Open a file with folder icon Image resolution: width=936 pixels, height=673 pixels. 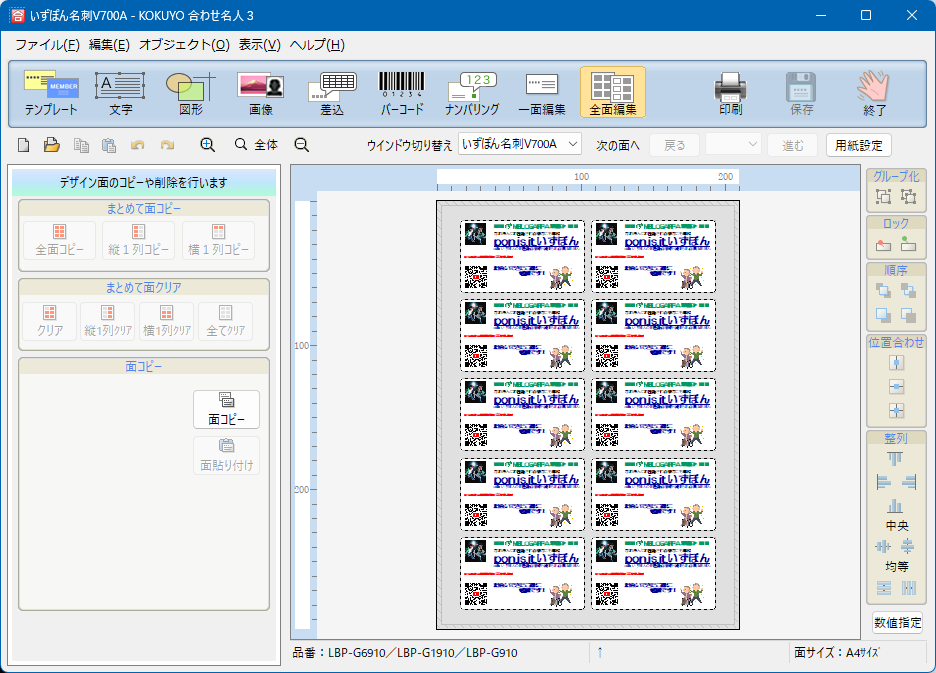coord(52,145)
